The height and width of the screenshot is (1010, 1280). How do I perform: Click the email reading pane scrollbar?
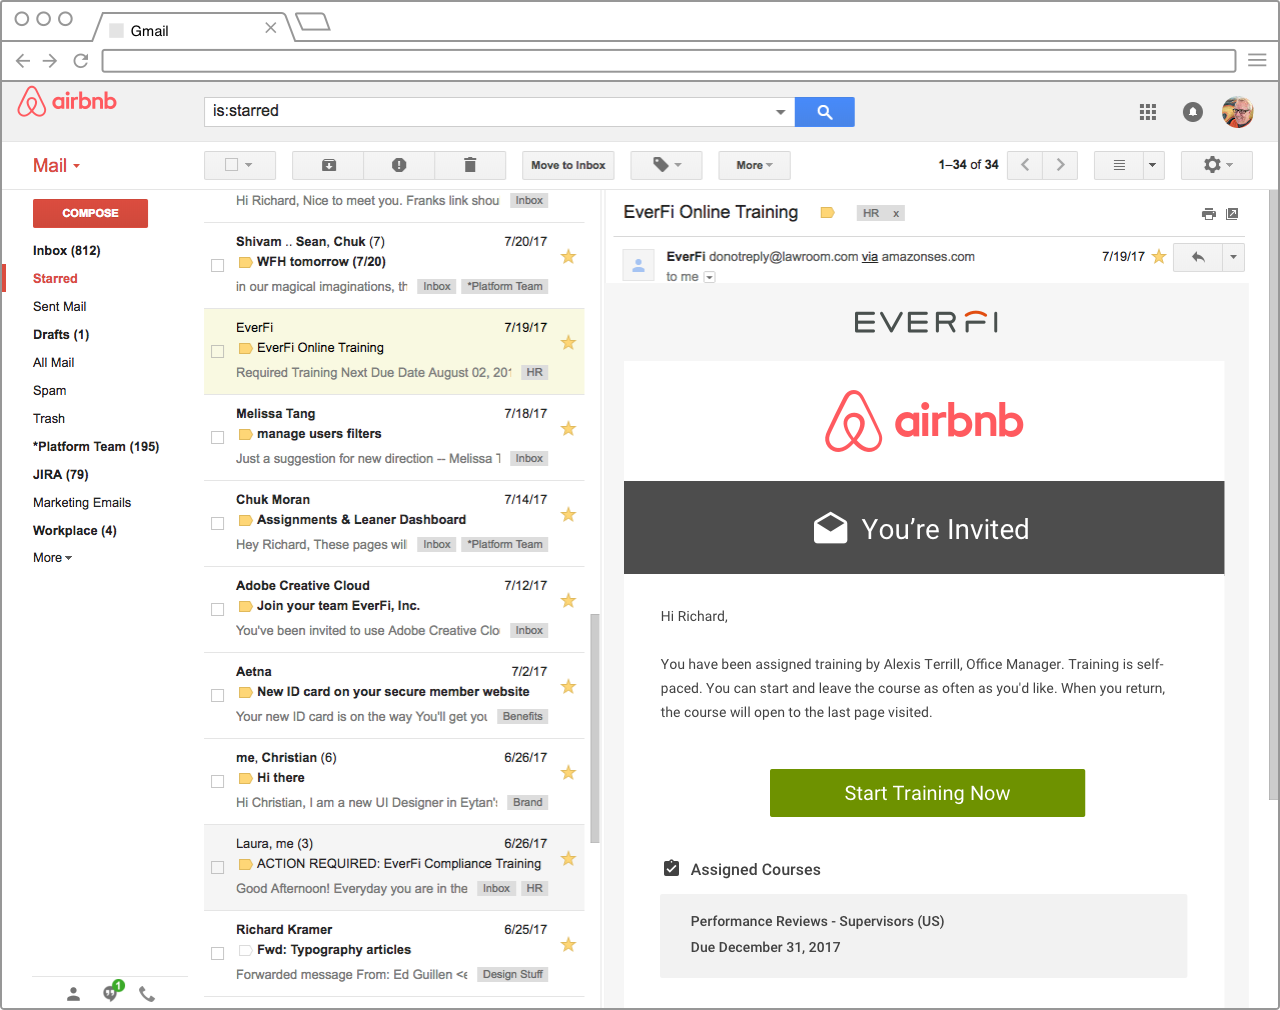pyautogui.click(x=1273, y=495)
